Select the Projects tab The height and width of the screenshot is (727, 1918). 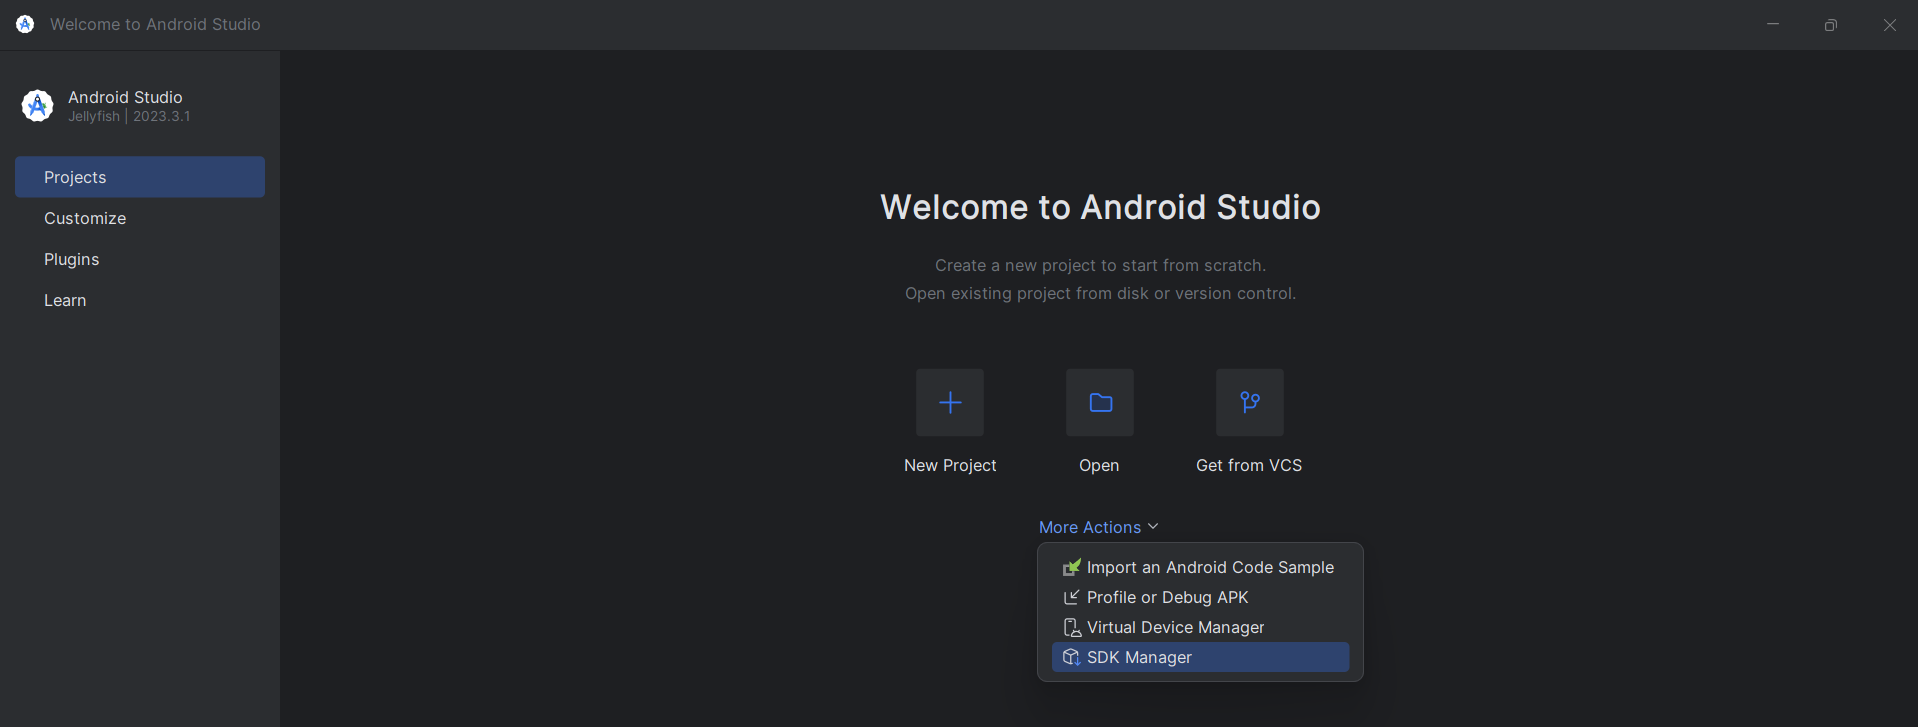pyautogui.click(x=140, y=177)
